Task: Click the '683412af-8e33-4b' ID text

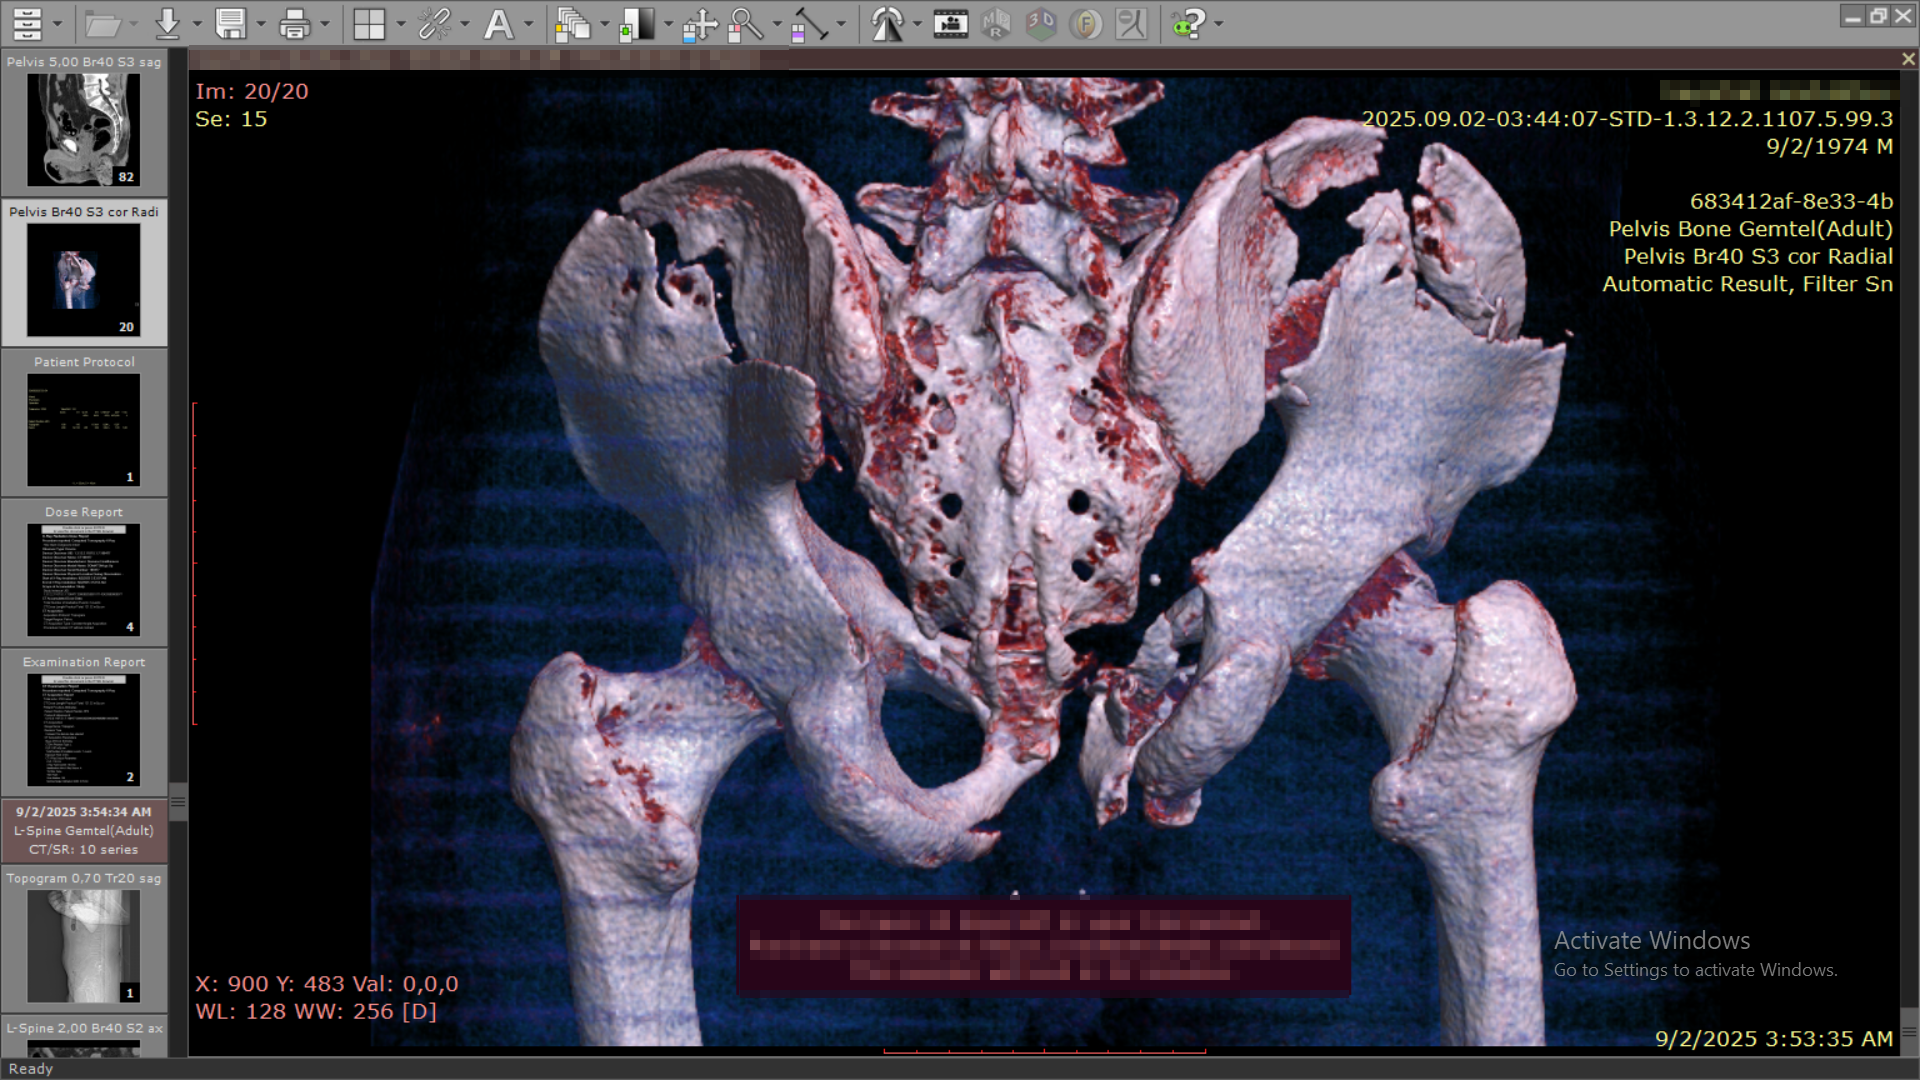Action: [x=1791, y=201]
